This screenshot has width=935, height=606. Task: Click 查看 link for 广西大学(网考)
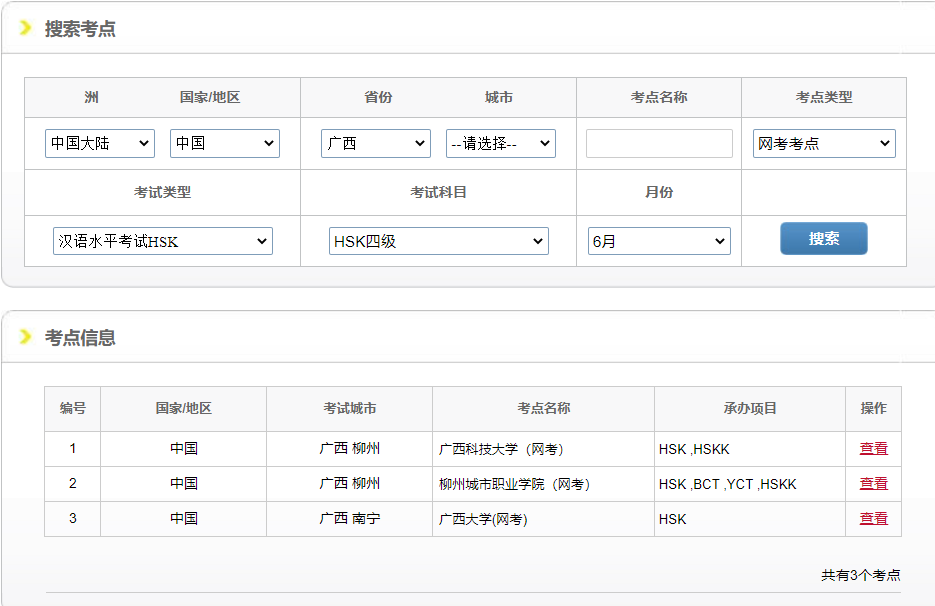873,519
